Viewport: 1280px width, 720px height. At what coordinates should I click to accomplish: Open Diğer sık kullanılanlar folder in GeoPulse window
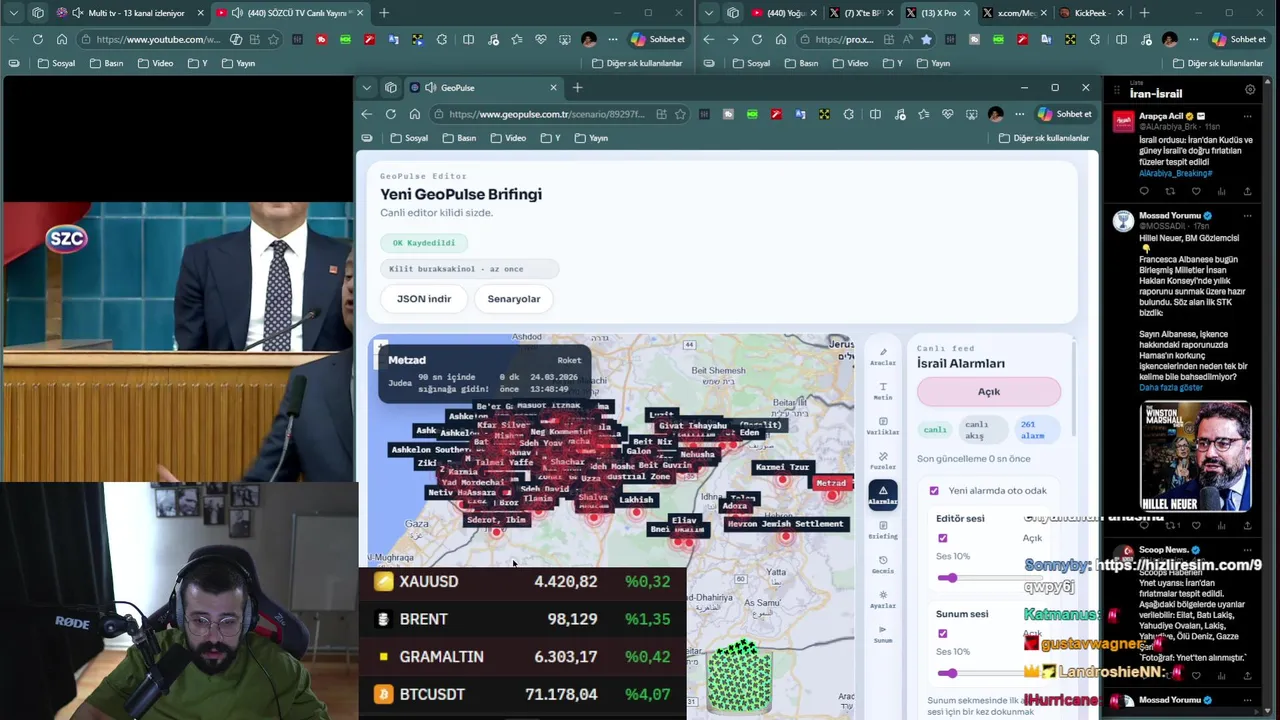pos(1044,138)
